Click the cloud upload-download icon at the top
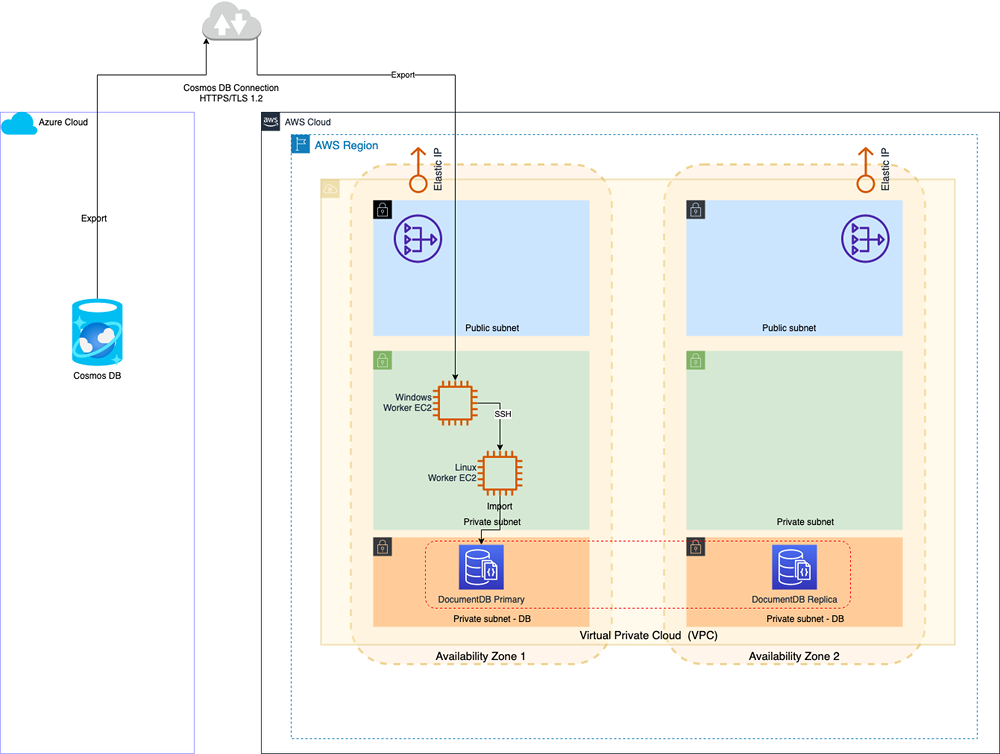1000x754 pixels. tap(231, 22)
